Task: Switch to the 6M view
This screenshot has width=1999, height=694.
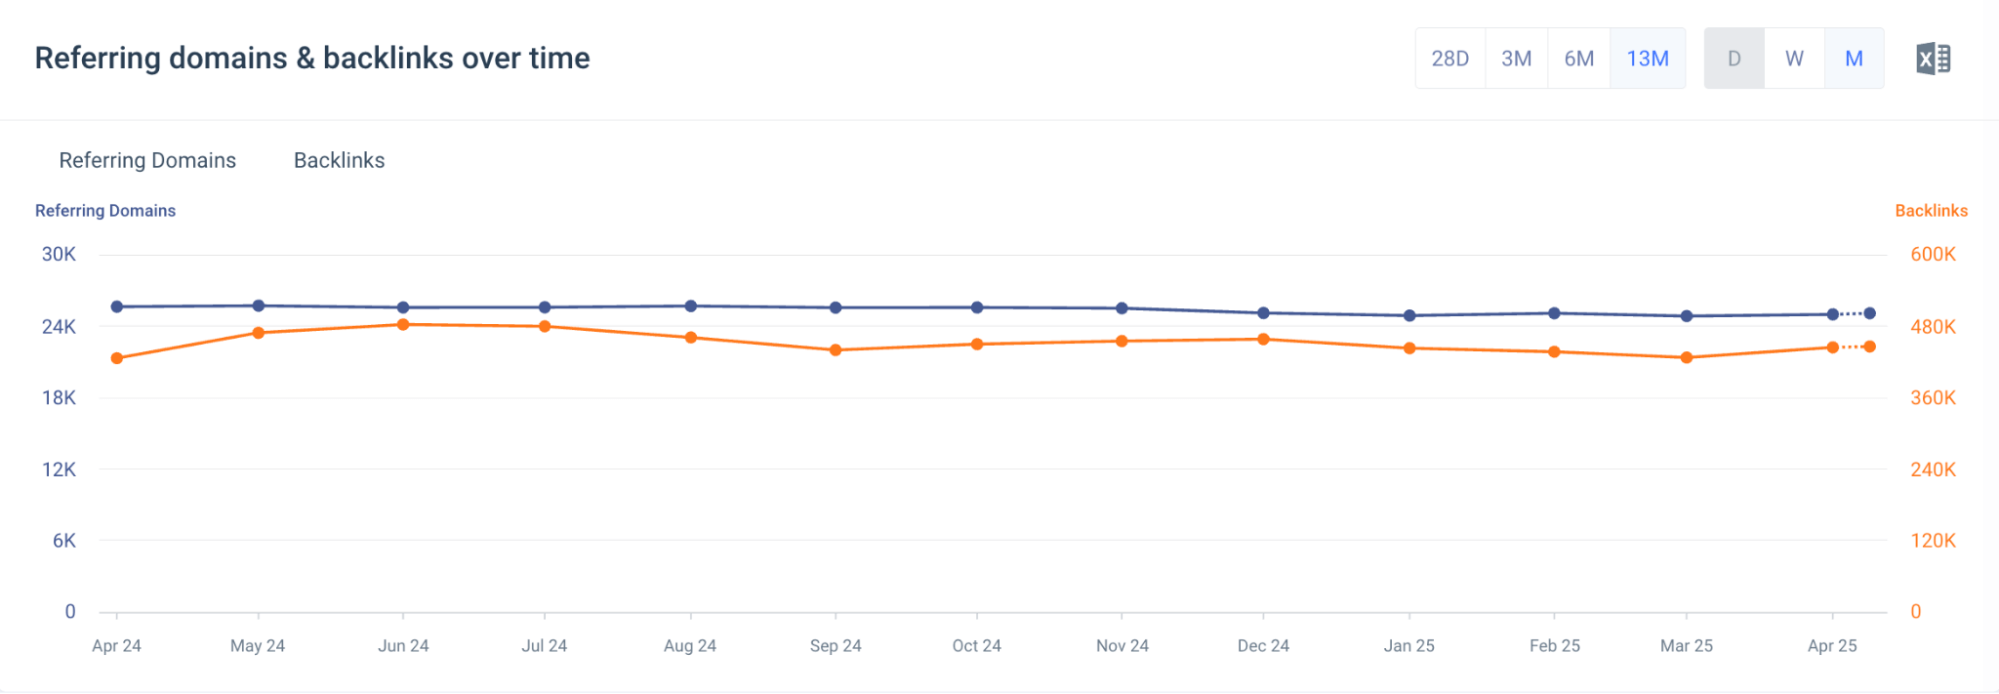Action: pos(1578,58)
